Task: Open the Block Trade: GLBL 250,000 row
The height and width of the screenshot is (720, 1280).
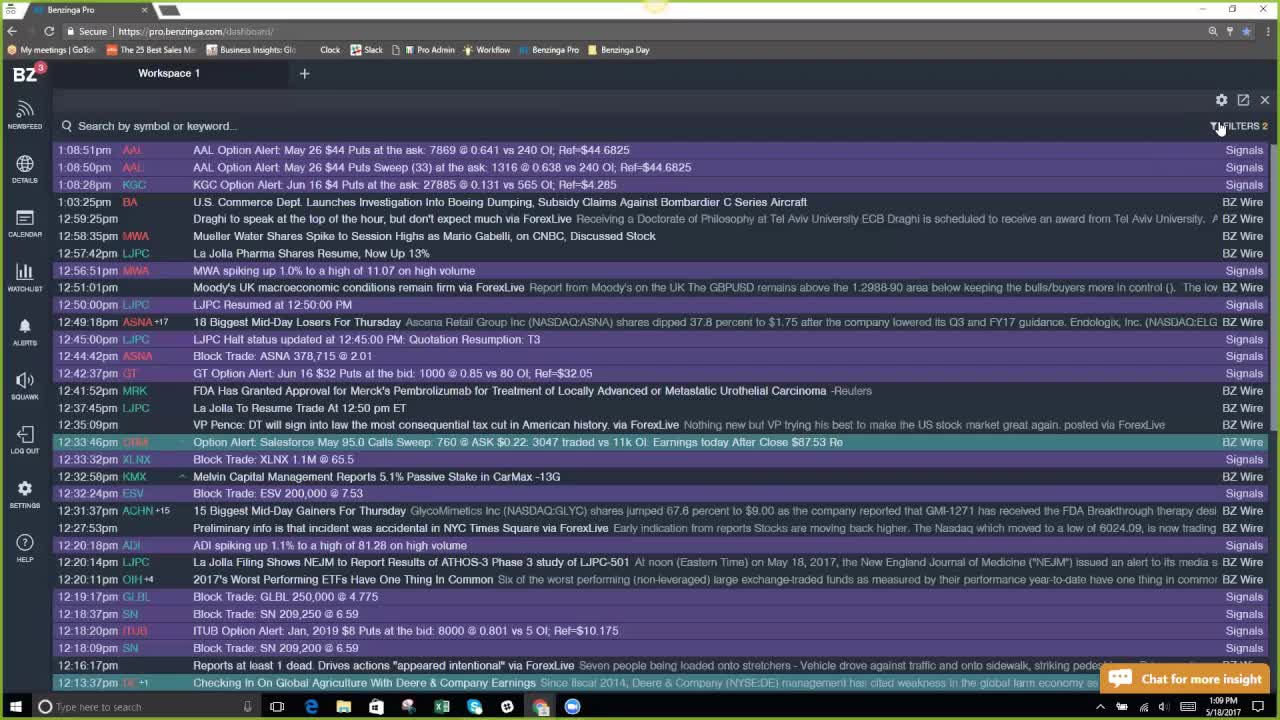Action: 661,597
